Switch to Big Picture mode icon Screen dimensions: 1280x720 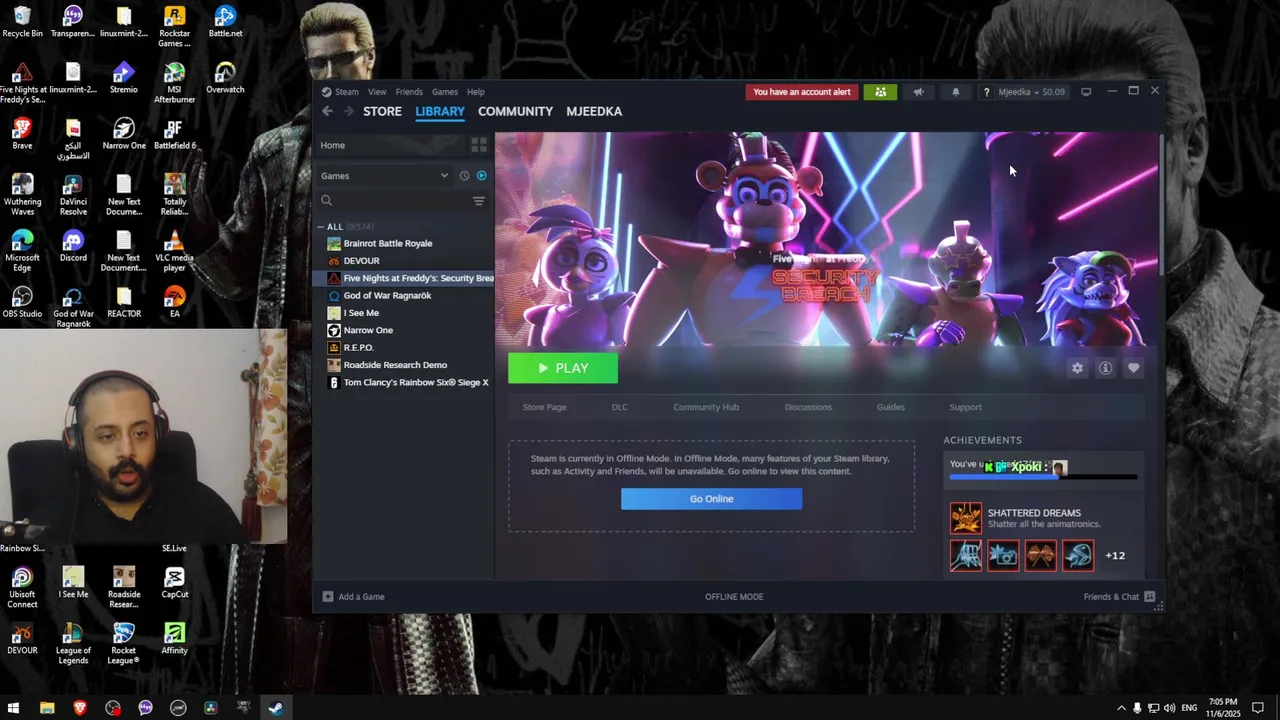click(x=1086, y=92)
